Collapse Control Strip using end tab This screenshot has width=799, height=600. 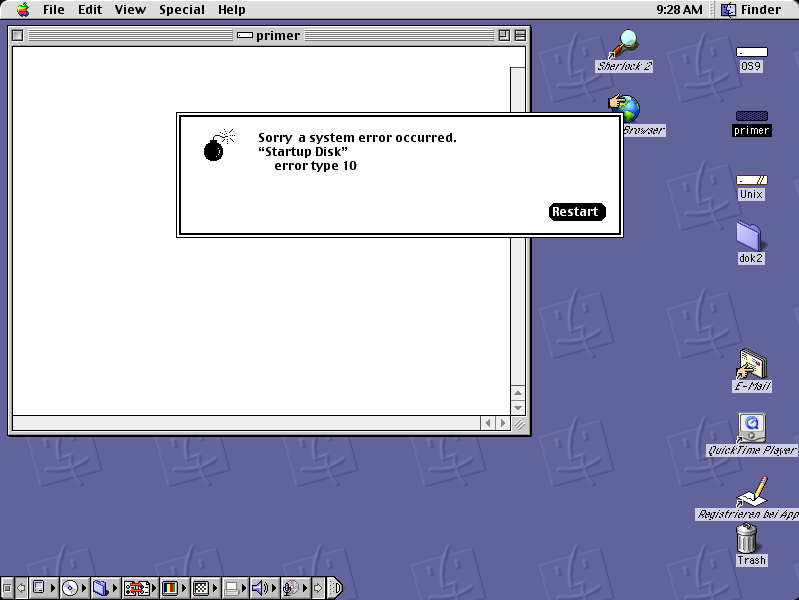click(335, 588)
